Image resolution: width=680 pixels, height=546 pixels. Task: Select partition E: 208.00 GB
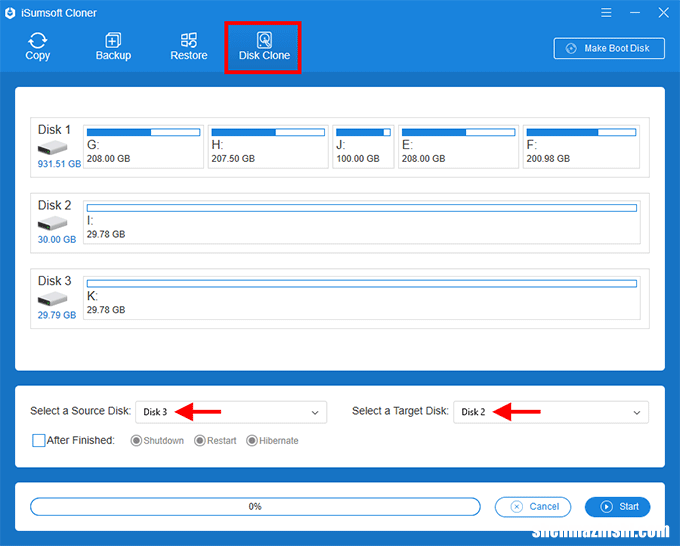click(458, 147)
